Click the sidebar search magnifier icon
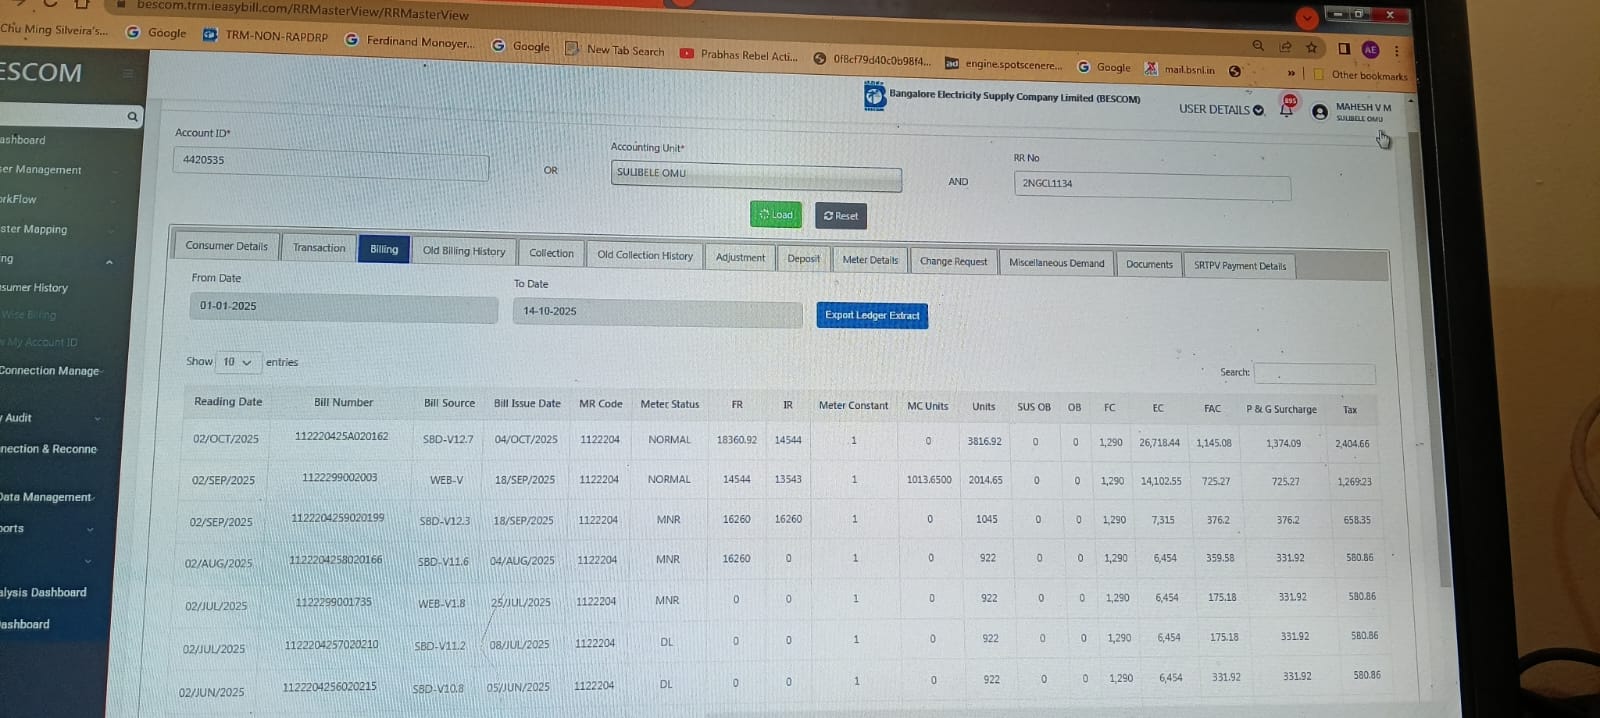The image size is (1600, 718). (132, 117)
